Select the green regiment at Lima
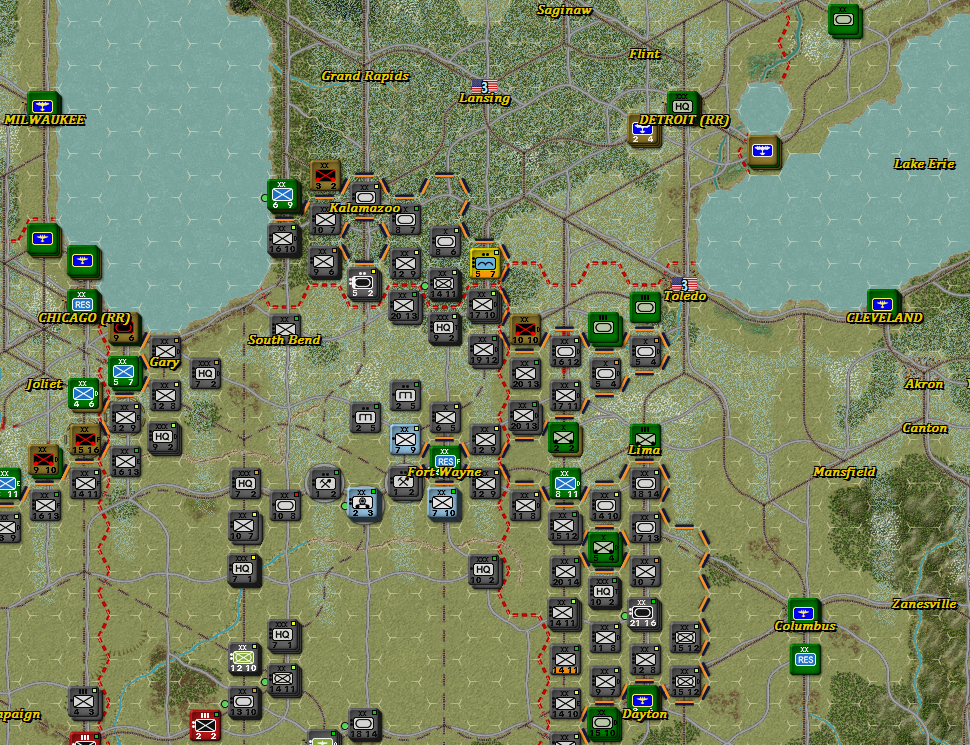 coord(645,438)
